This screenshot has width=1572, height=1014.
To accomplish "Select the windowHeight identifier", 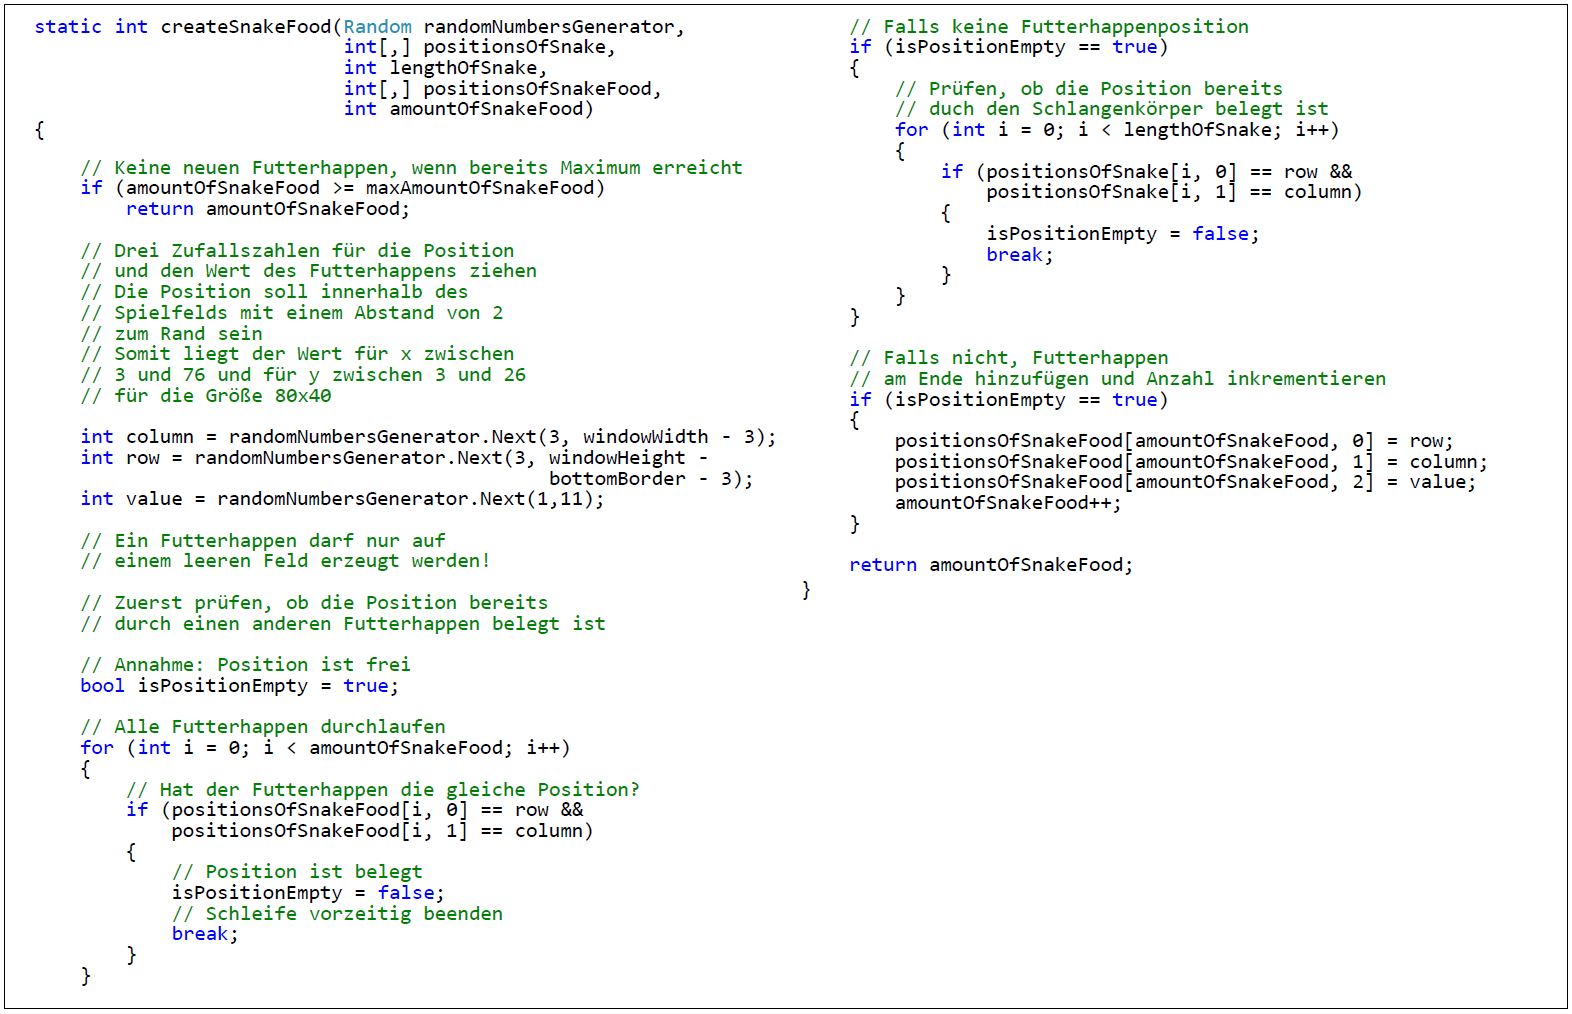I will [617, 458].
